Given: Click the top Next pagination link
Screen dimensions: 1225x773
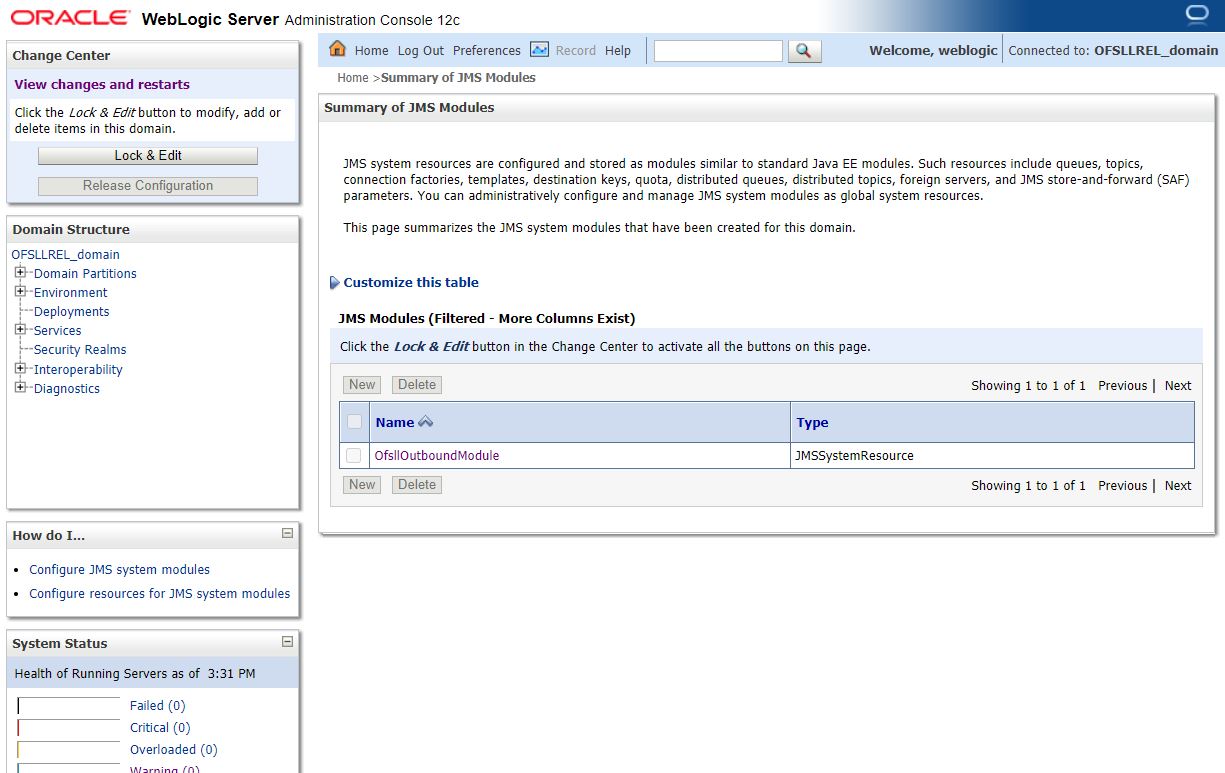Looking at the screenshot, I should tap(1178, 386).
